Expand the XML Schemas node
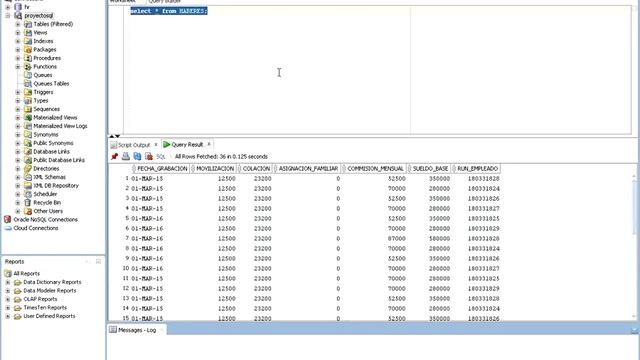This screenshot has height=360, width=640. point(18,177)
